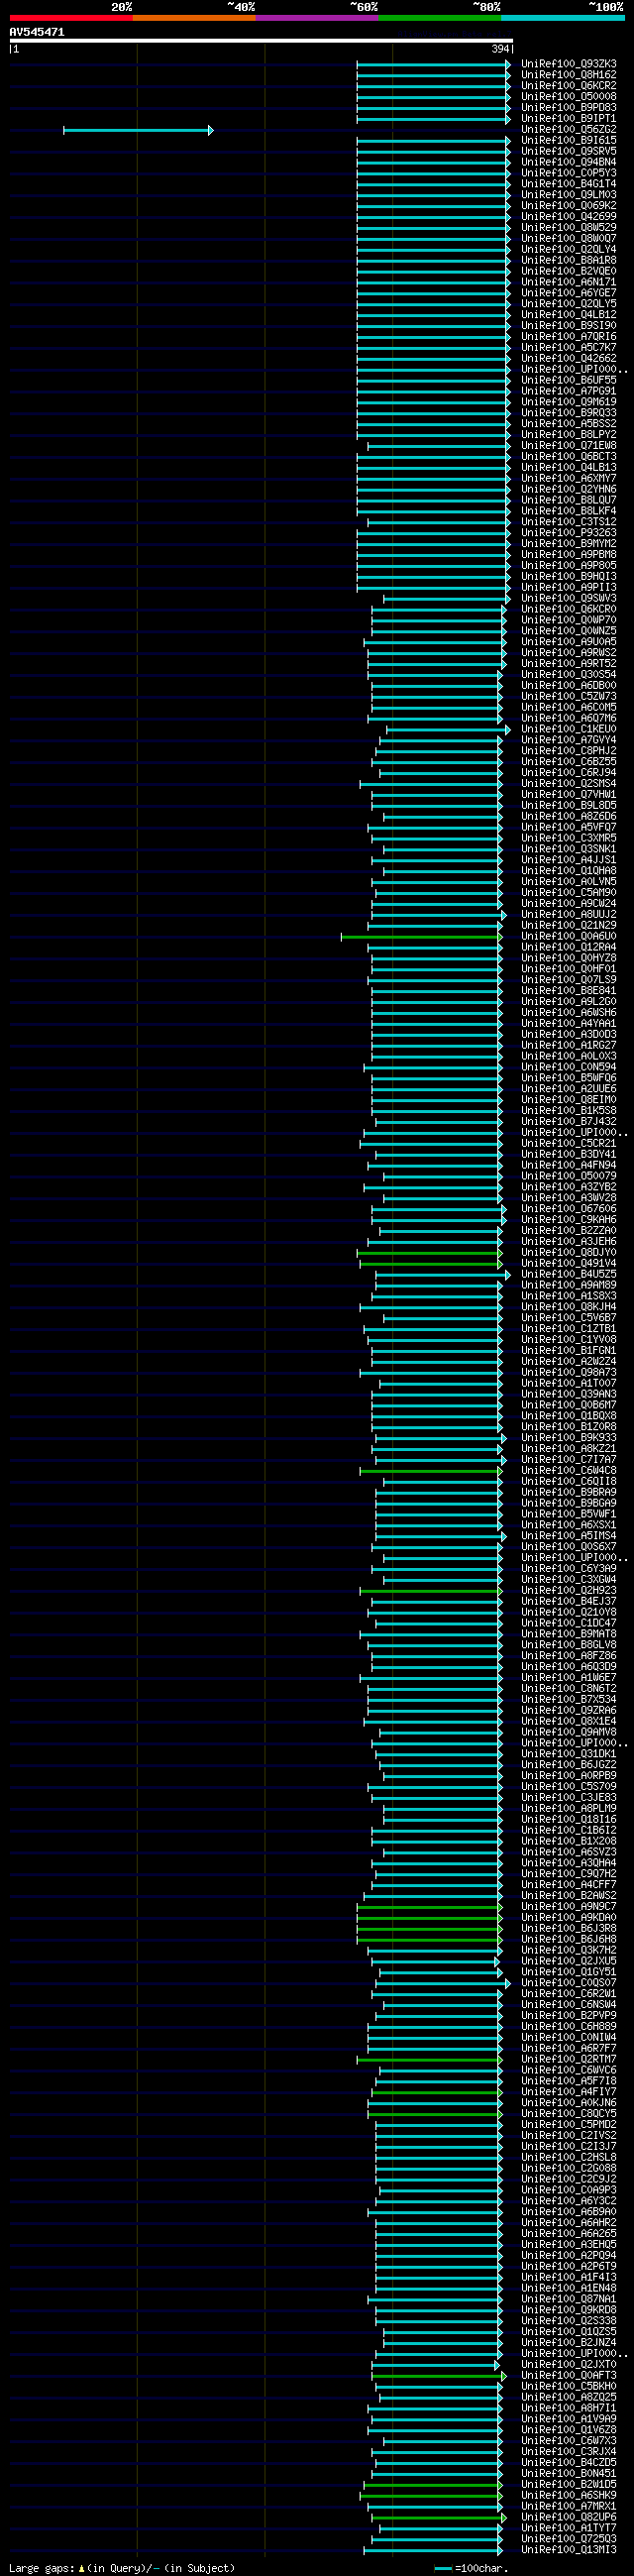Select the UniRef100_Q82UP6 label
The width and height of the screenshot is (634, 2576).
[569, 2518]
